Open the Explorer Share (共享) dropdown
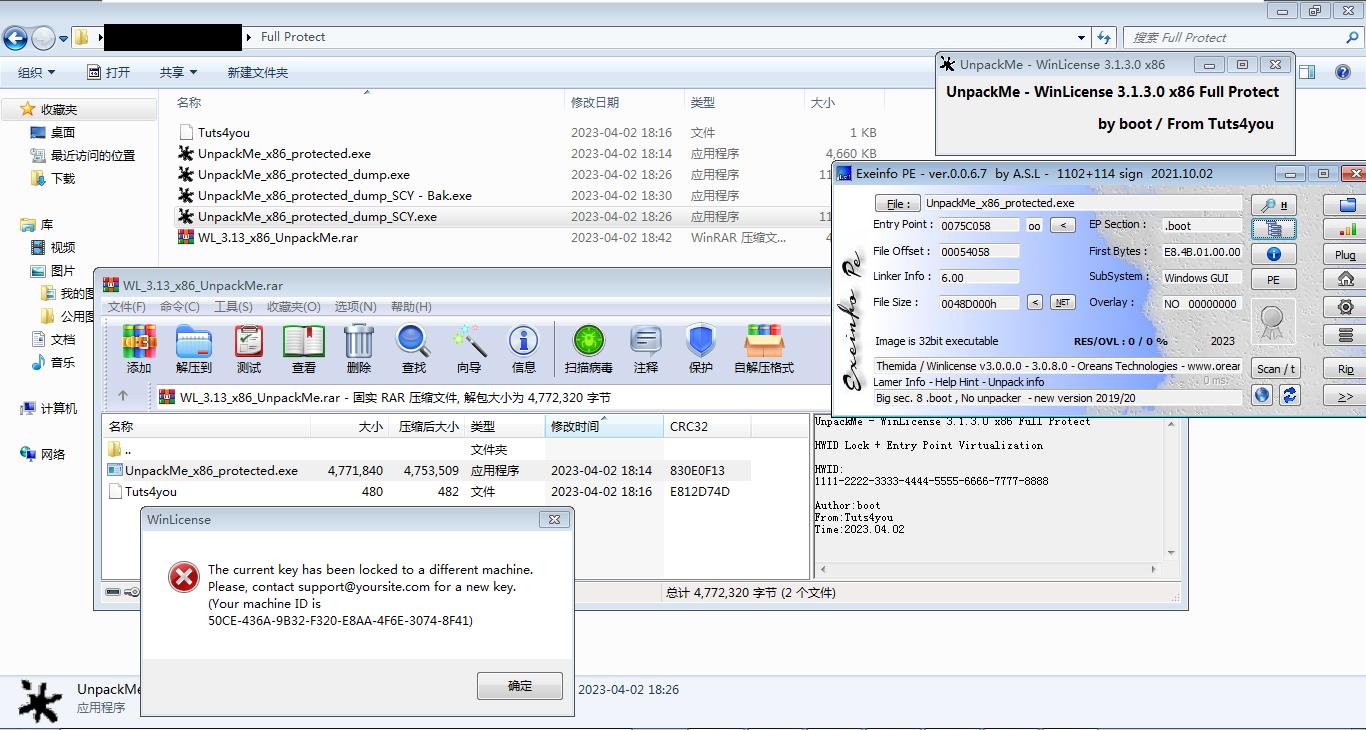Image resolution: width=1366 pixels, height=730 pixels. point(178,72)
